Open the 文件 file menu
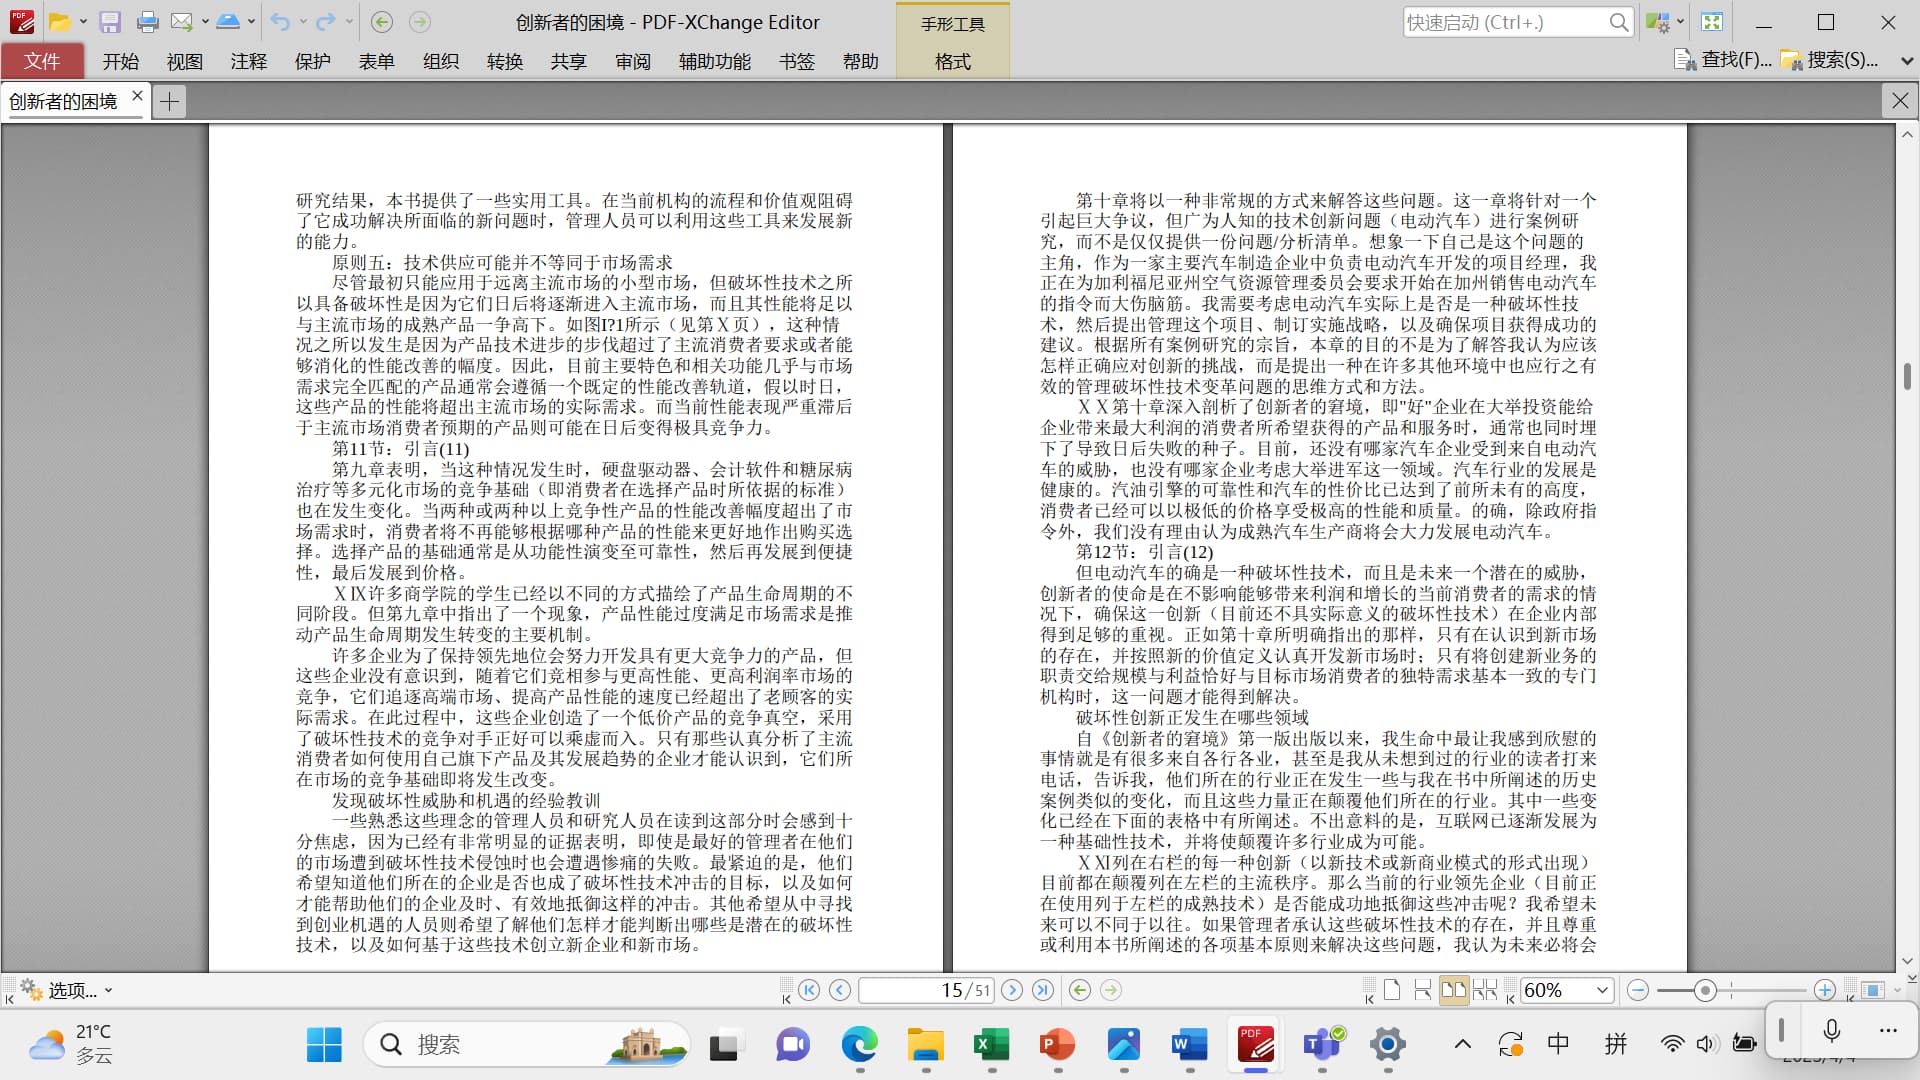1920x1080 pixels. [x=42, y=61]
